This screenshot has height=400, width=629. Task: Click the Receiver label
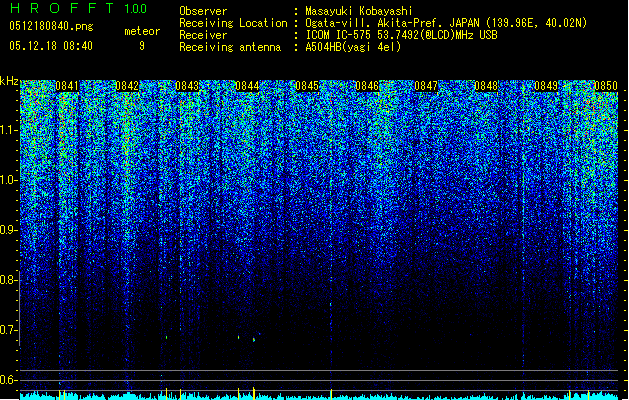pyautogui.click(x=203, y=35)
